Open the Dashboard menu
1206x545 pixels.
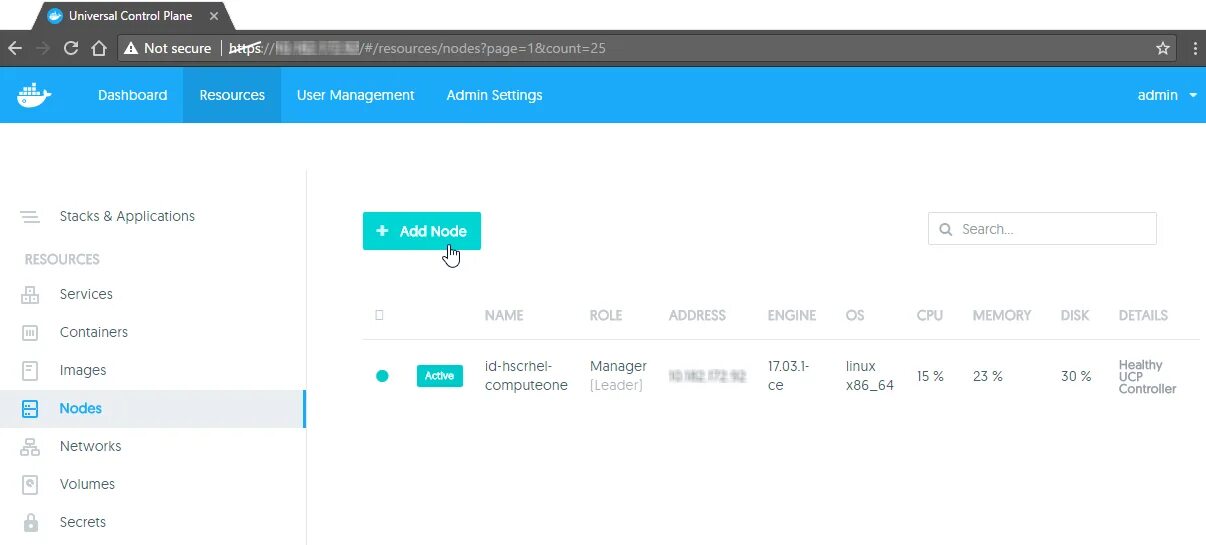point(133,95)
